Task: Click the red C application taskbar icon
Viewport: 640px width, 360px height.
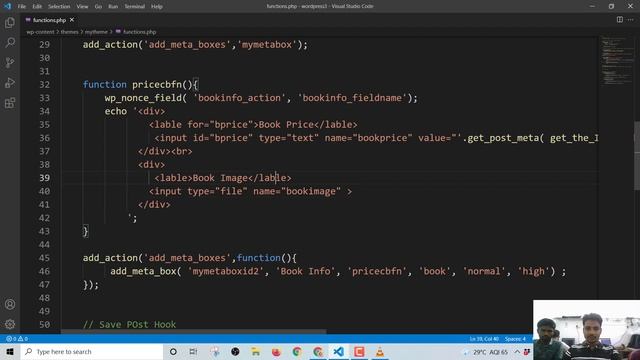Action: pos(359,351)
